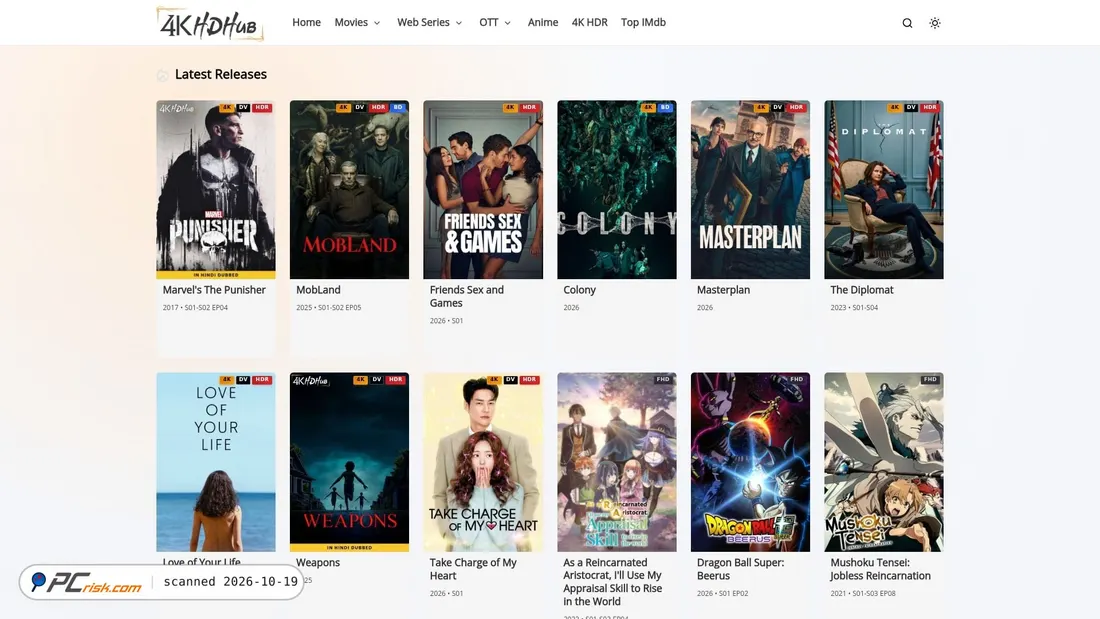Click the BD badge on MobLand poster
This screenshot has height=619, width=1100.
[398, 107]
